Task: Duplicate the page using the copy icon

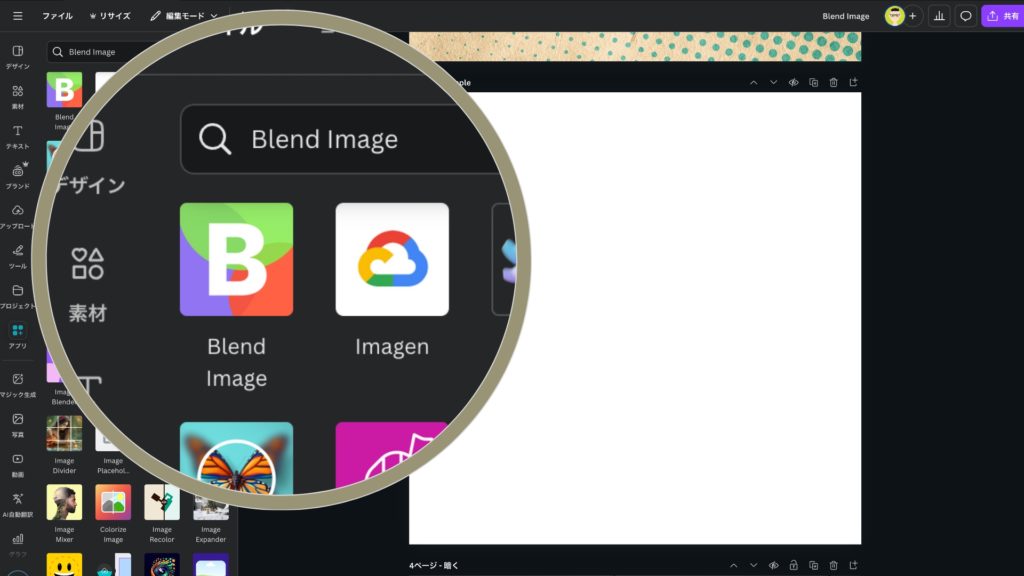Action: point(813,82)
